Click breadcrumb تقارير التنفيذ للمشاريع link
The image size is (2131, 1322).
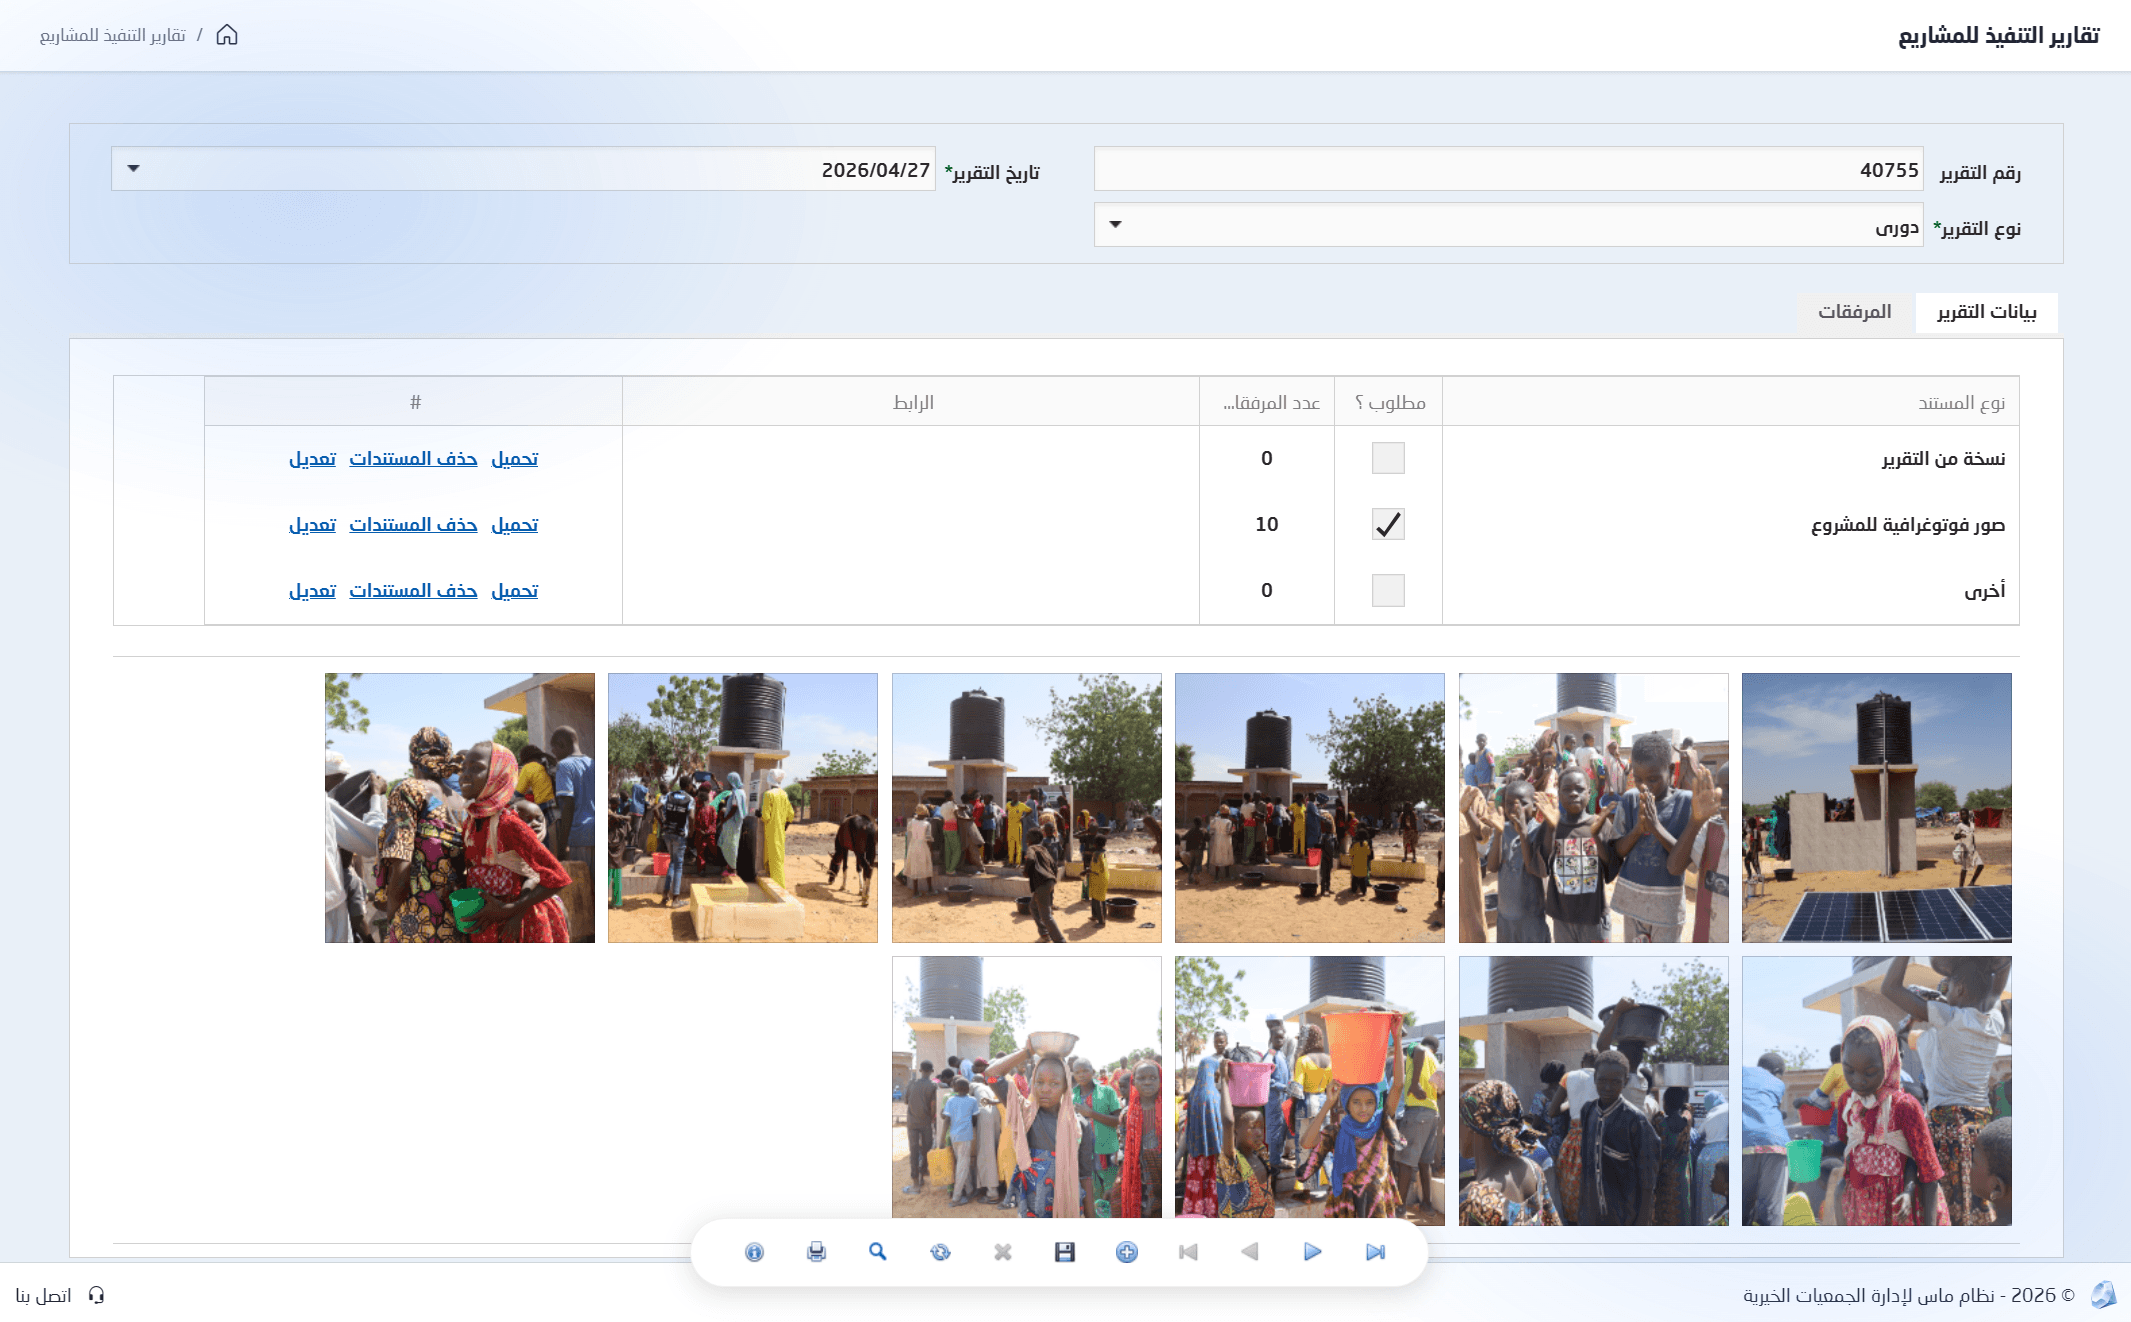(x=113, y=35)
